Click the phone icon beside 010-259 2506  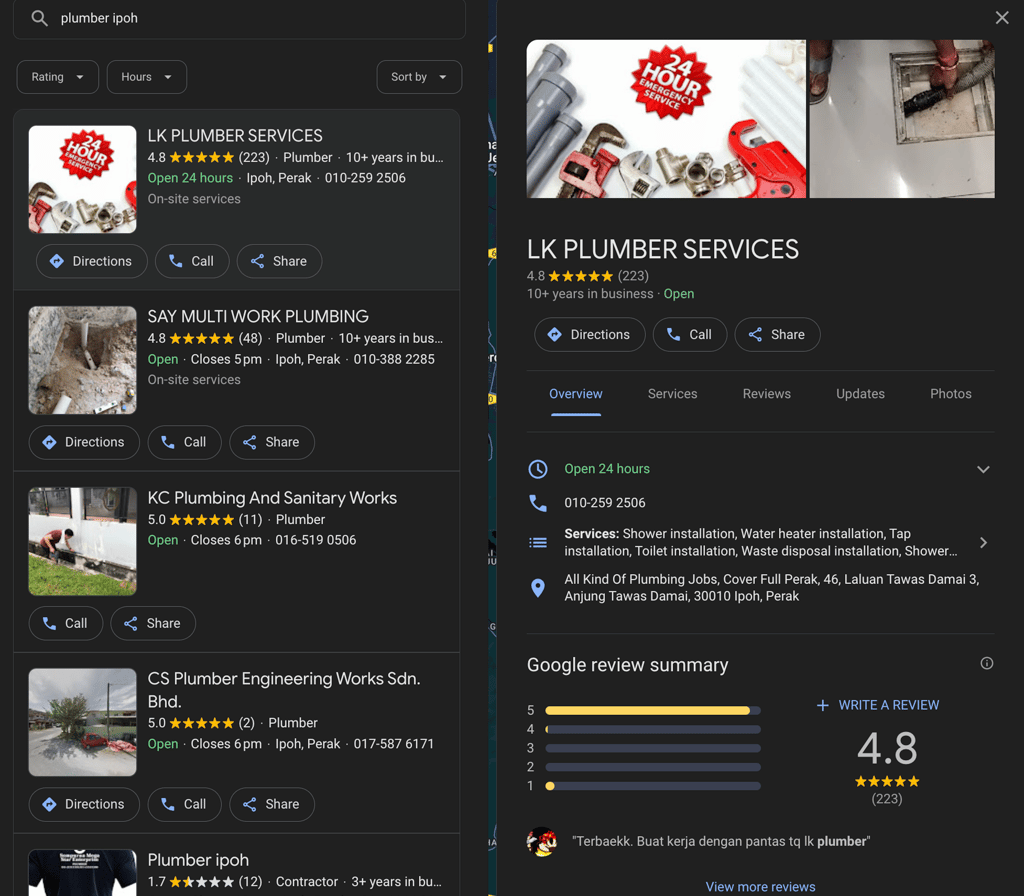click(537, 503)
